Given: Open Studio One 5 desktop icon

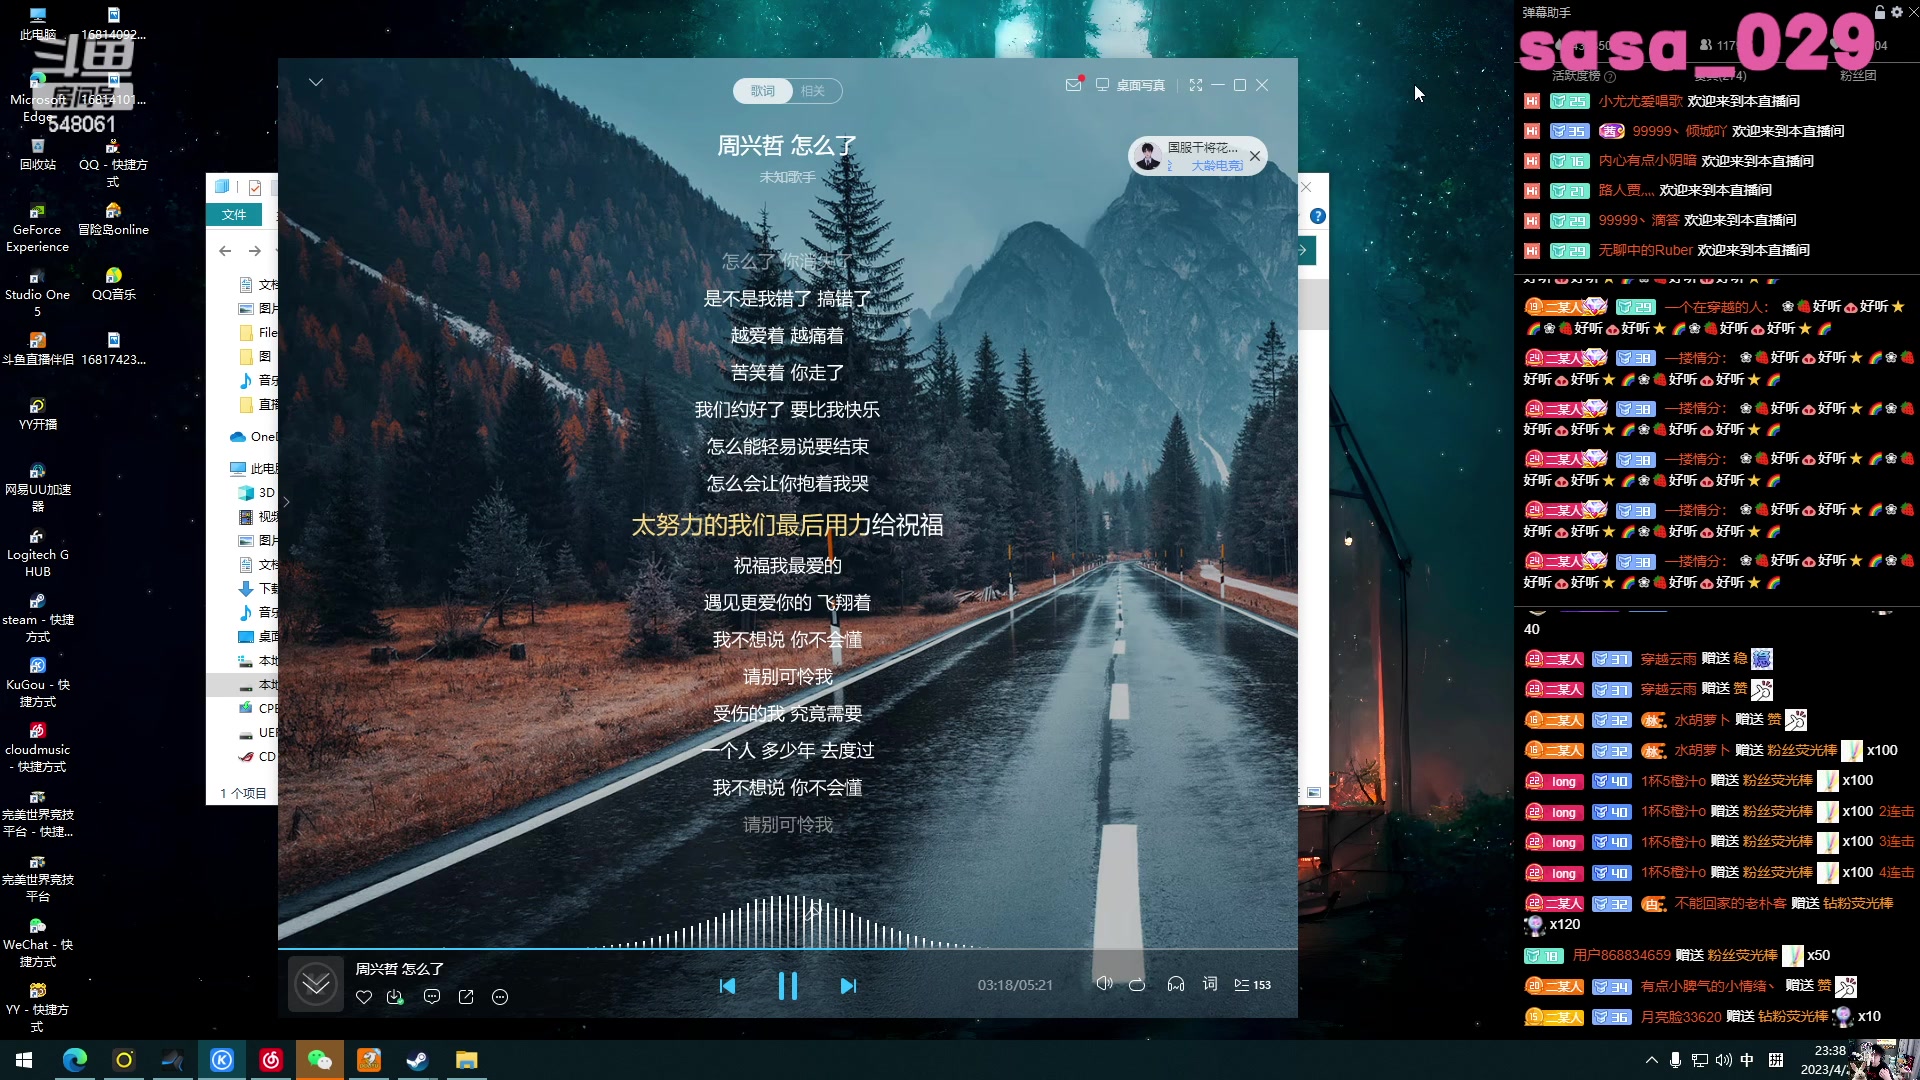Looking at the screenshot, I should point(38,293).
